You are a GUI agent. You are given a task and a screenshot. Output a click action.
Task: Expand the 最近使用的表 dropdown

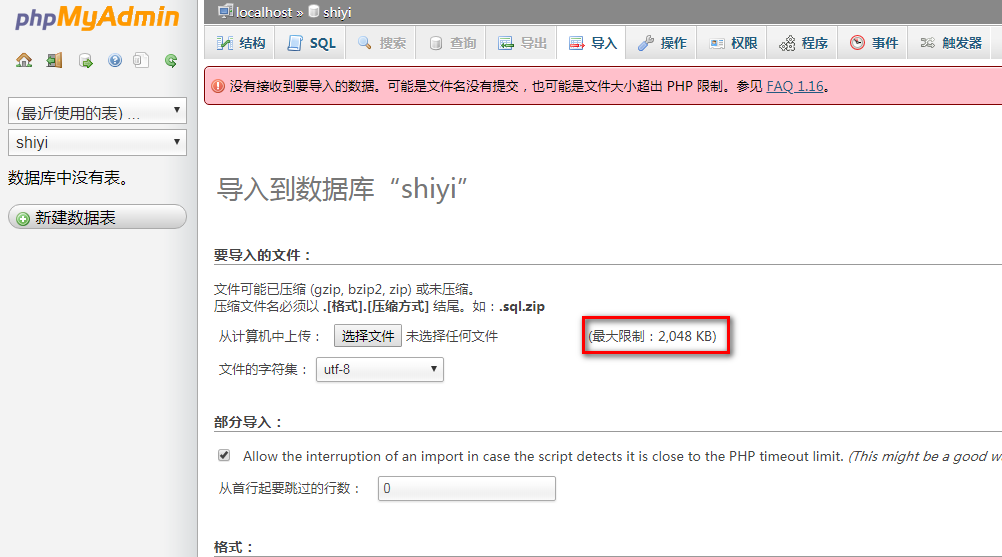click(x=97, y=111)
